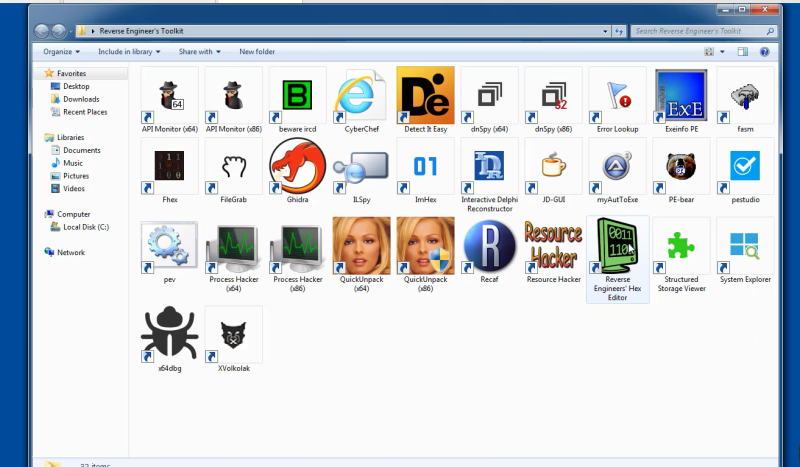Open the Ghidra shortcut

click(x=297, y=166)
